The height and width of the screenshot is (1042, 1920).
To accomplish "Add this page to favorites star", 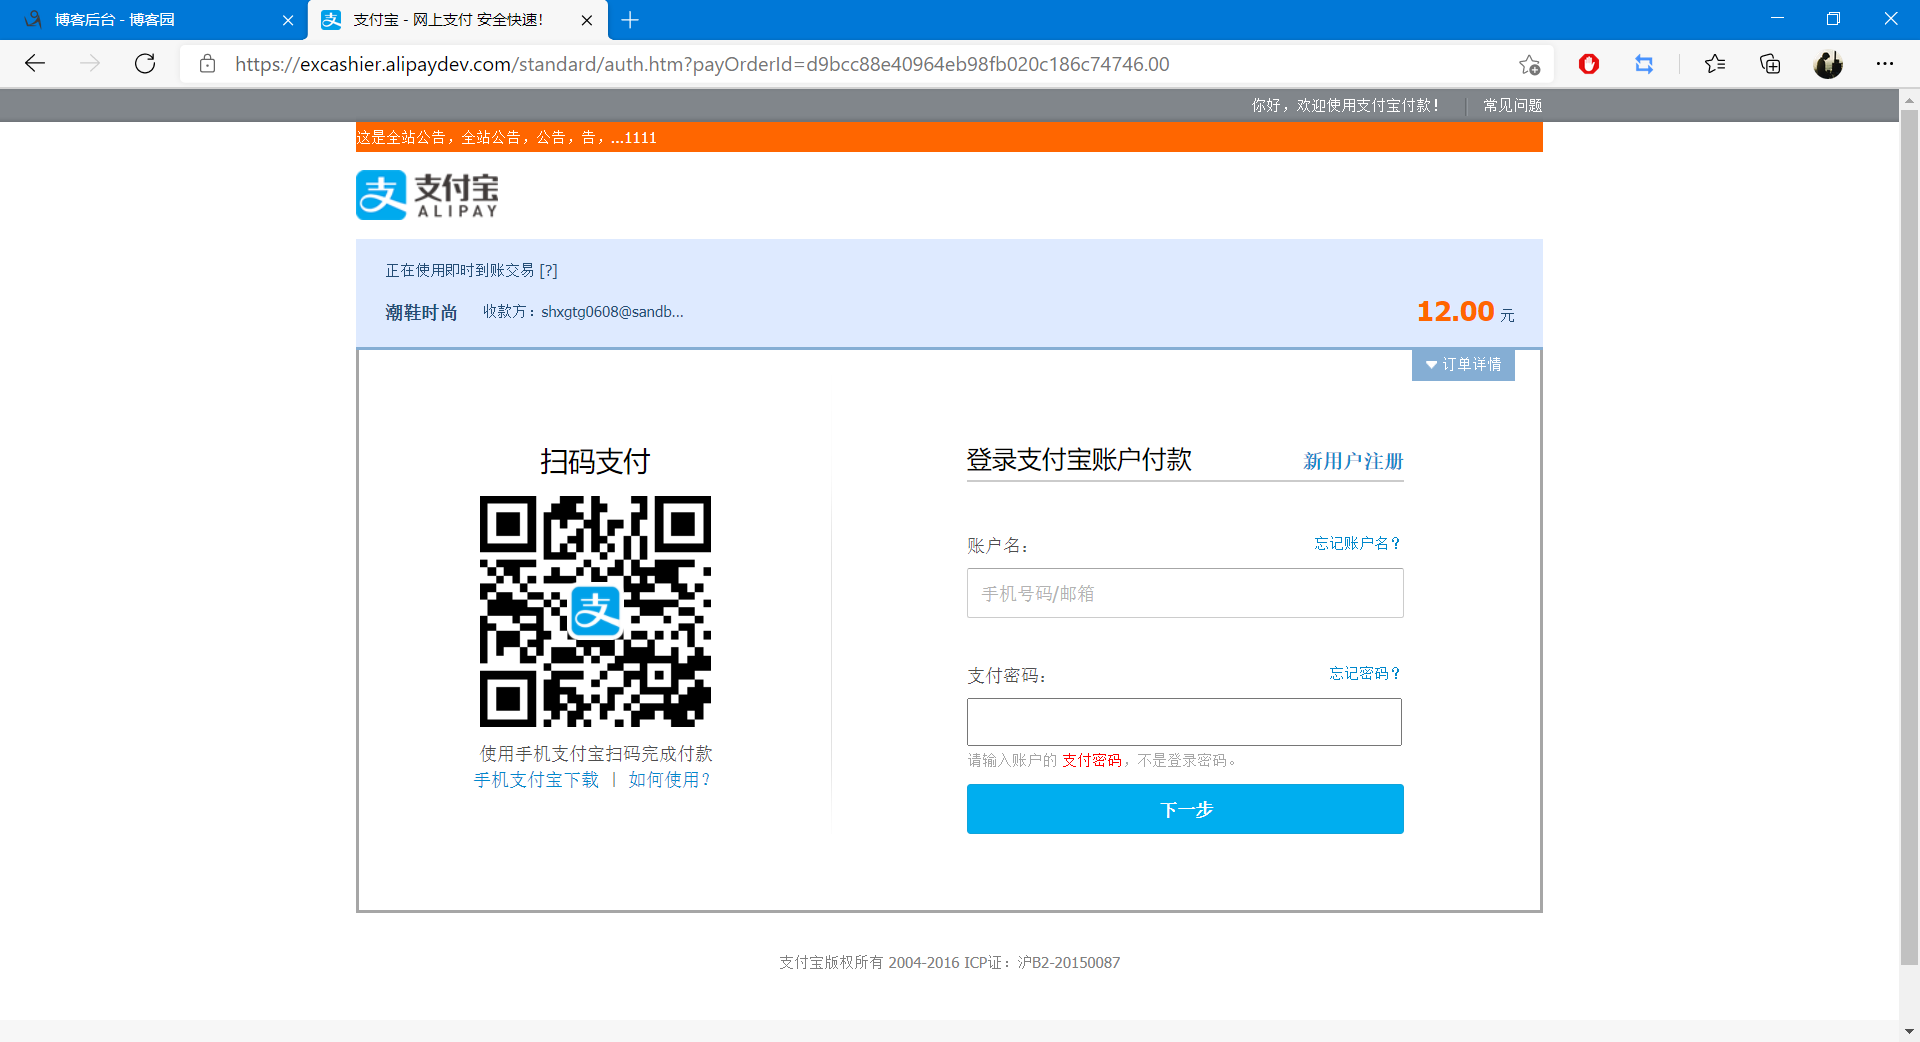I will 1529,65.
